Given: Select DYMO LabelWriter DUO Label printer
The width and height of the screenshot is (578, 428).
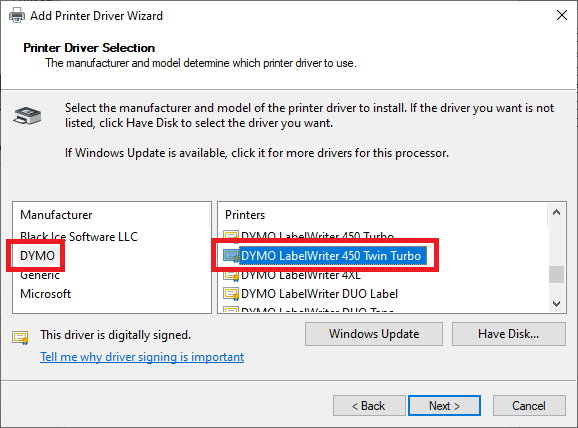Looking at the screenshot, I should pyautogui.click(x=319, y=294).
